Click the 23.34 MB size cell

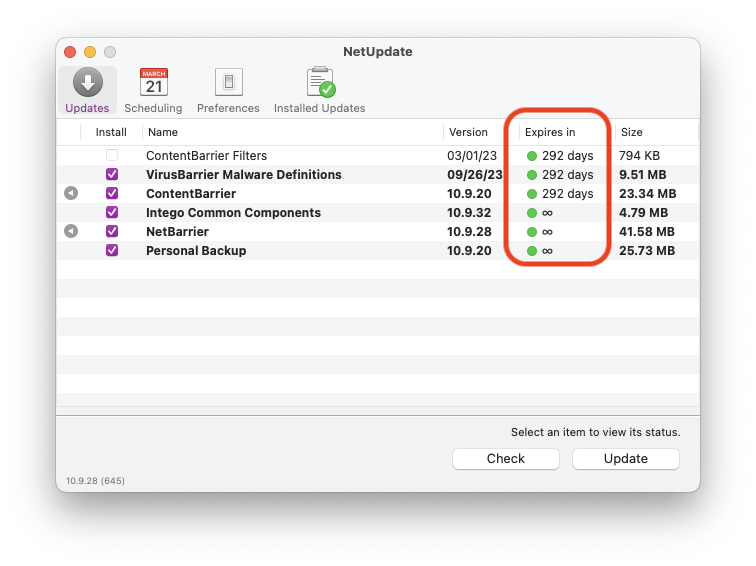click(648, 194)
